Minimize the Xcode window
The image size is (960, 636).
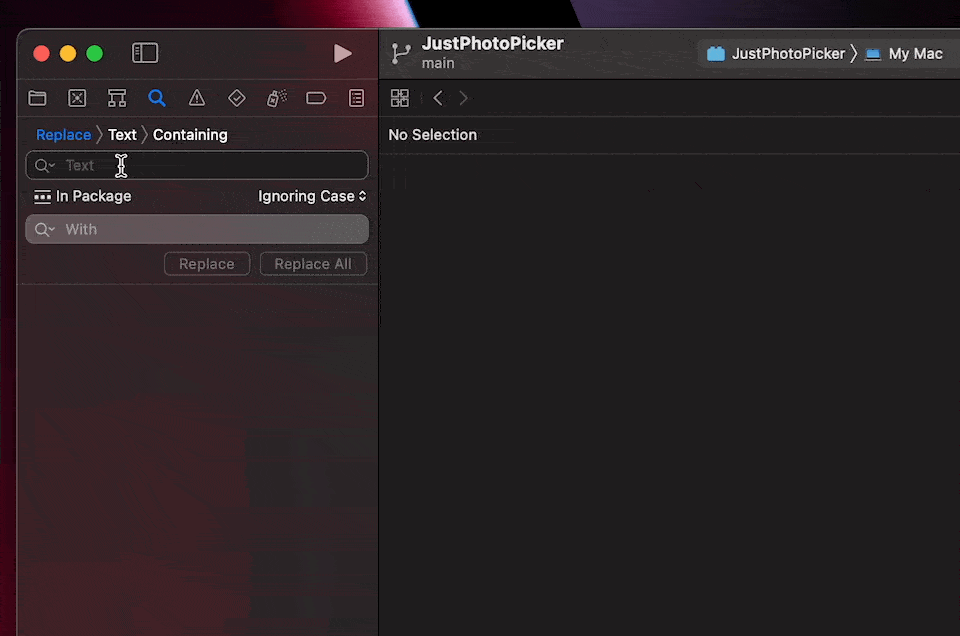[x=68, y=53]
